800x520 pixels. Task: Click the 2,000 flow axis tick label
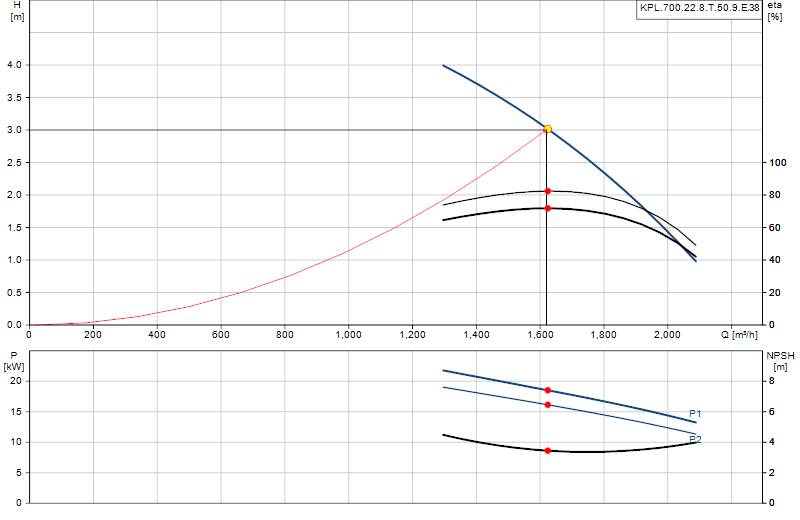(x=667, y=335)
